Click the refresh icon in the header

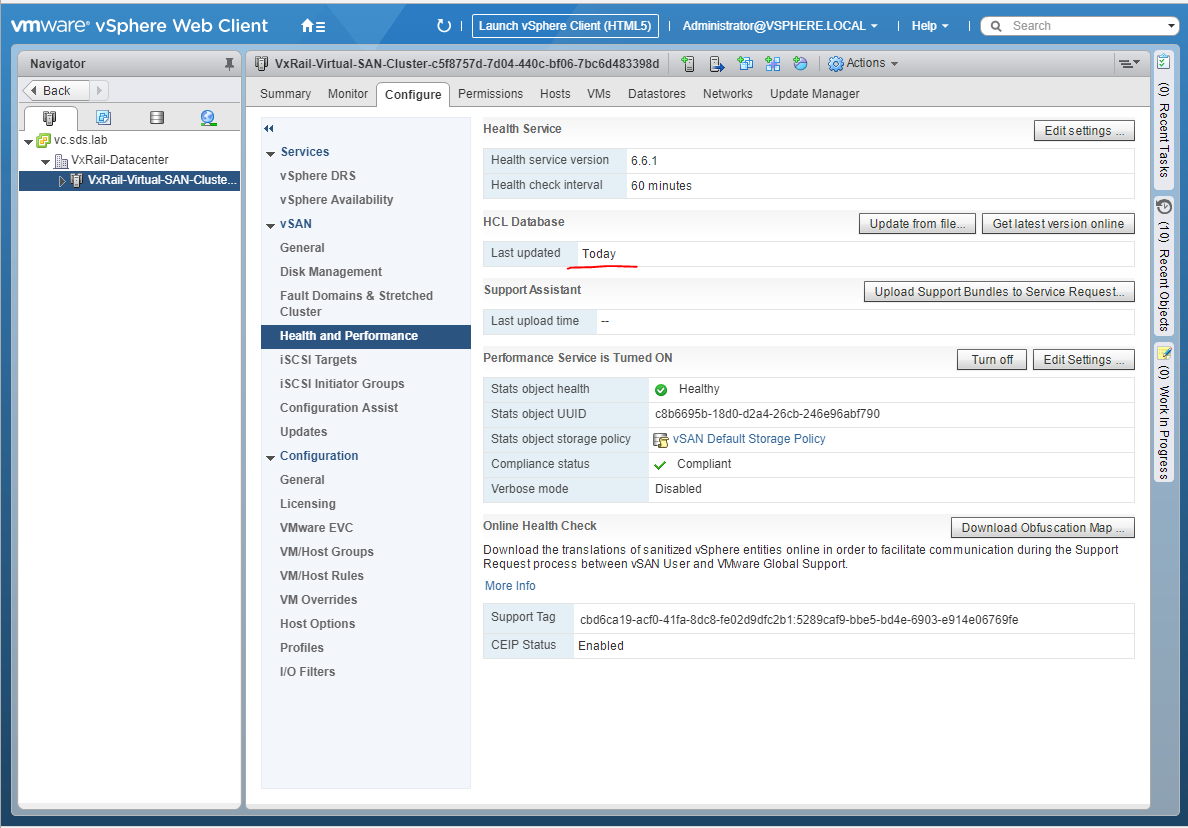(443, 26)
